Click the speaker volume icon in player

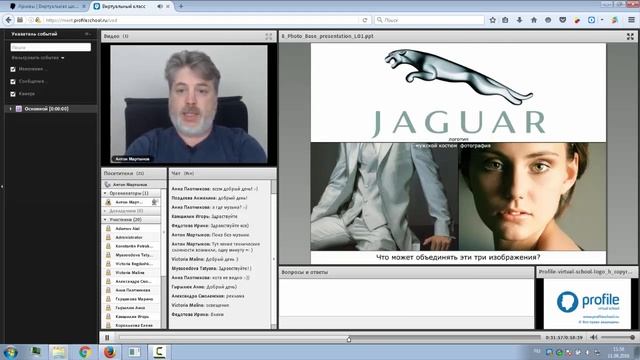[594, 337]
